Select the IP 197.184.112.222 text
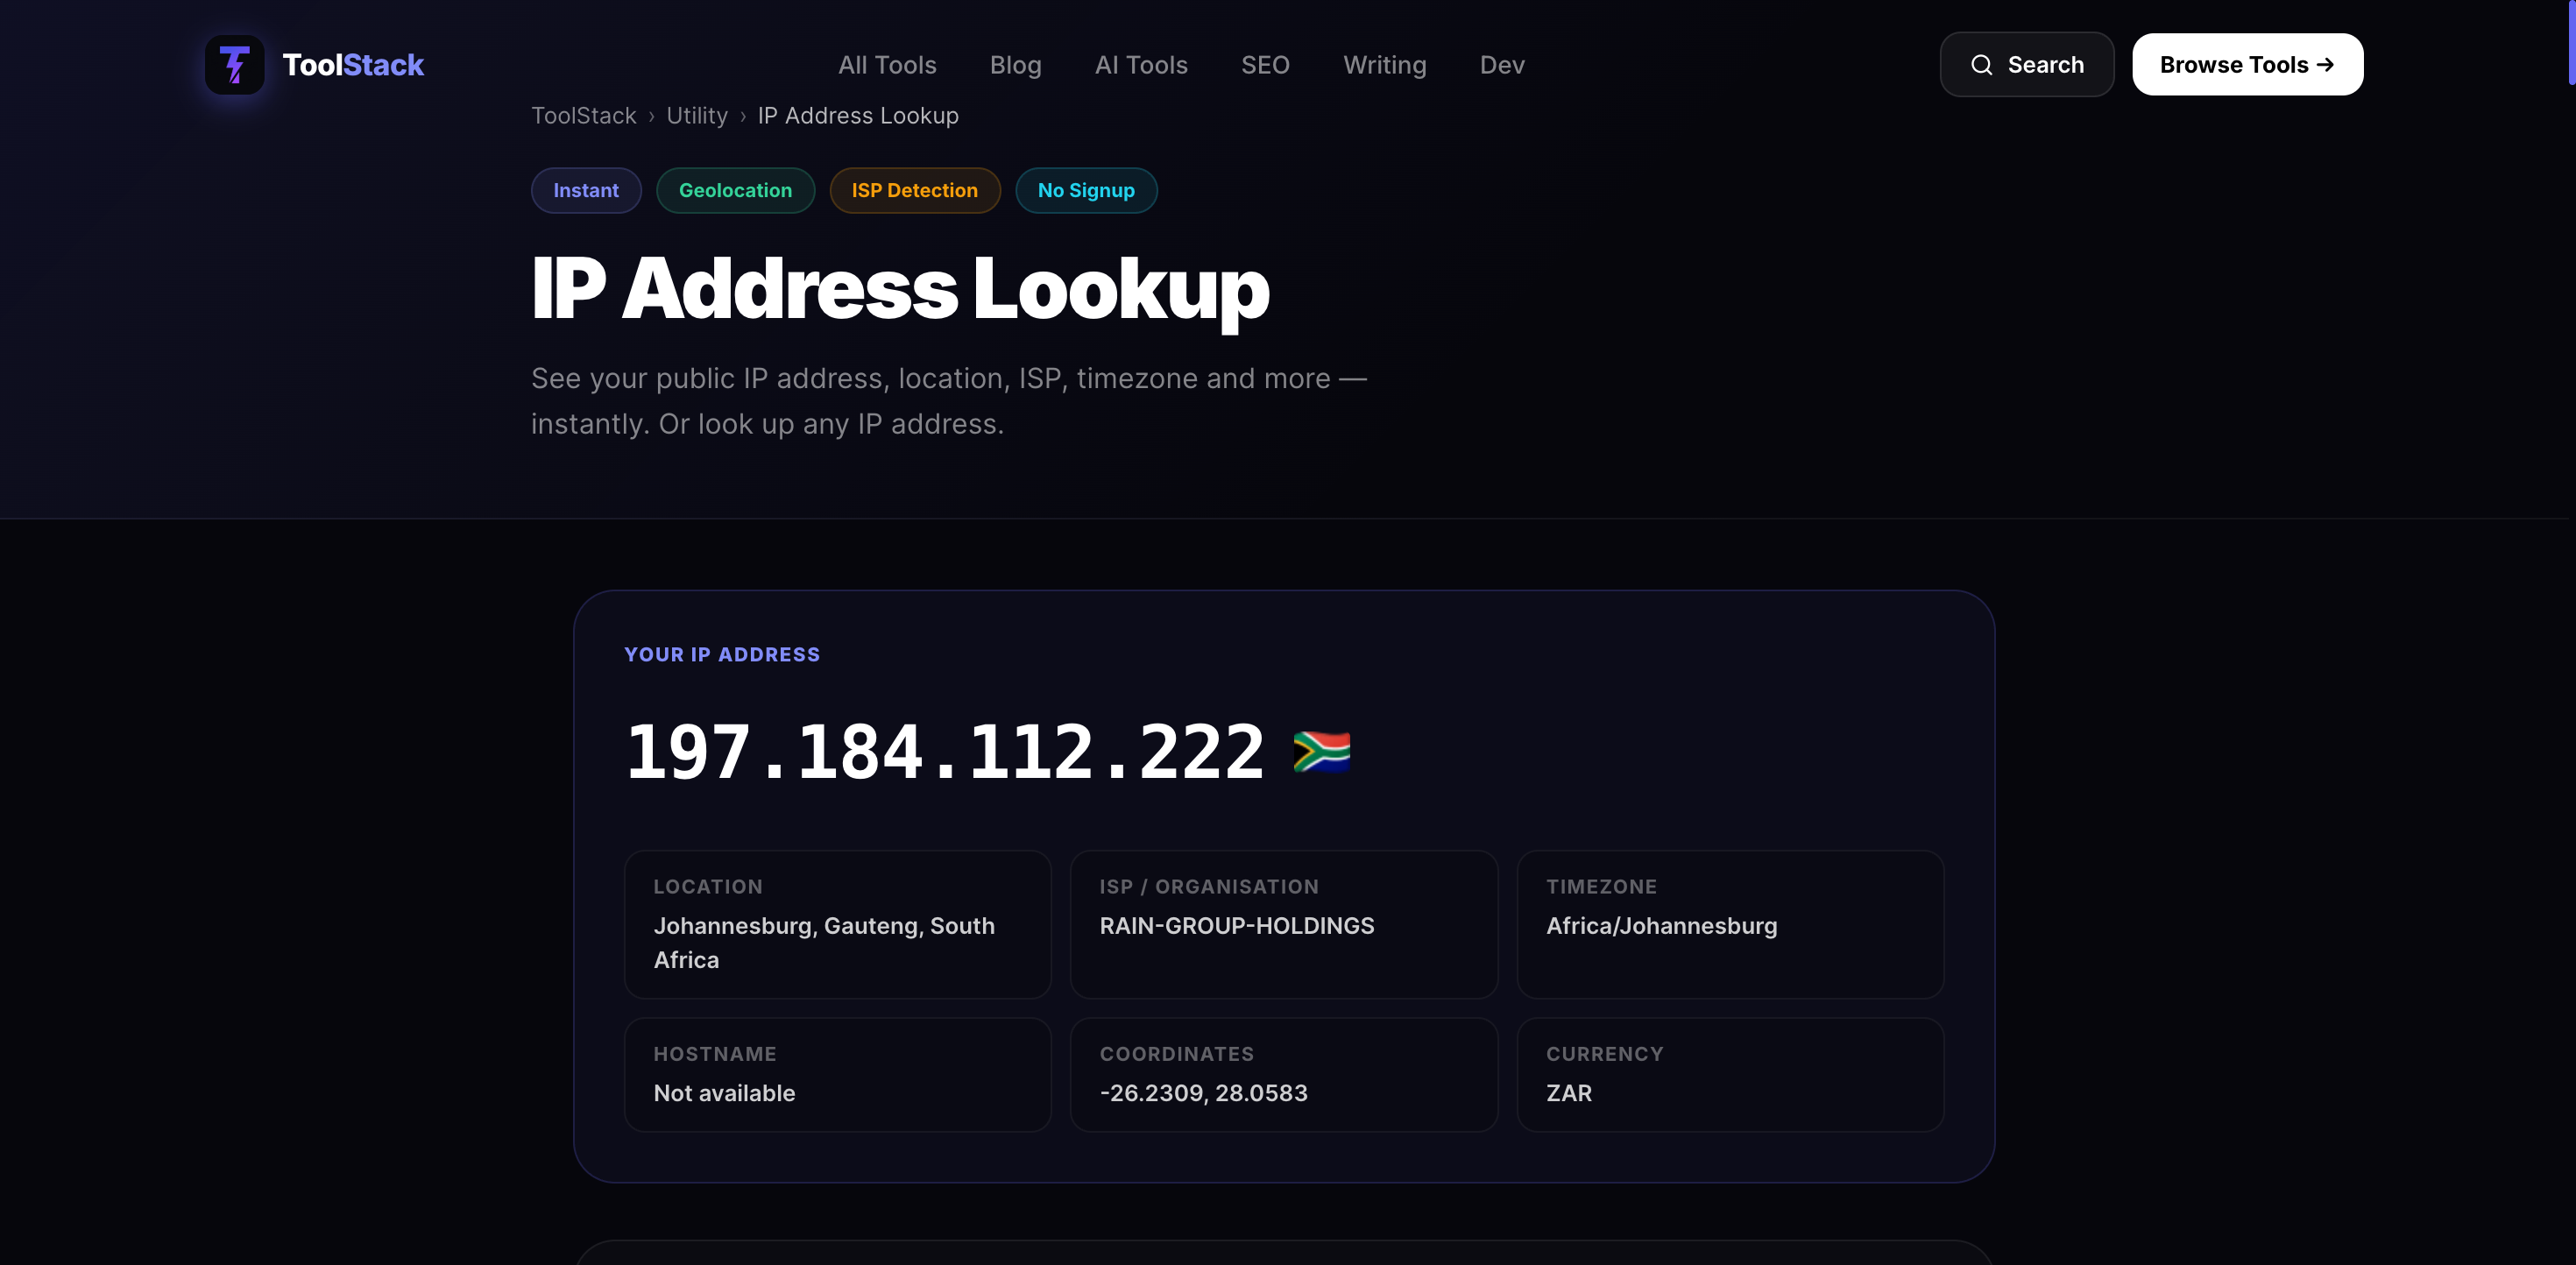 (945, 752)
